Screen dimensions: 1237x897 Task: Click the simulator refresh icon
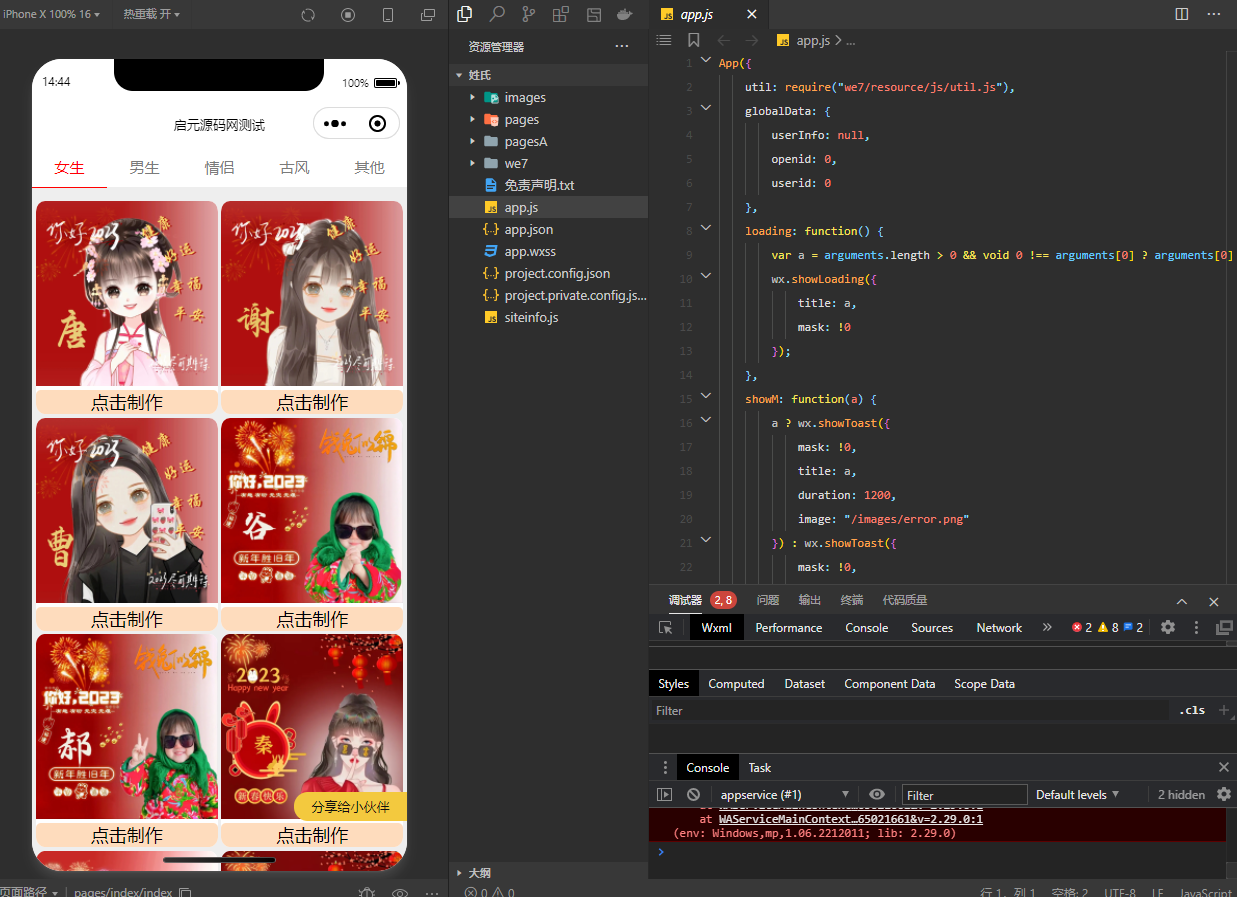click(x=308, y=15)
